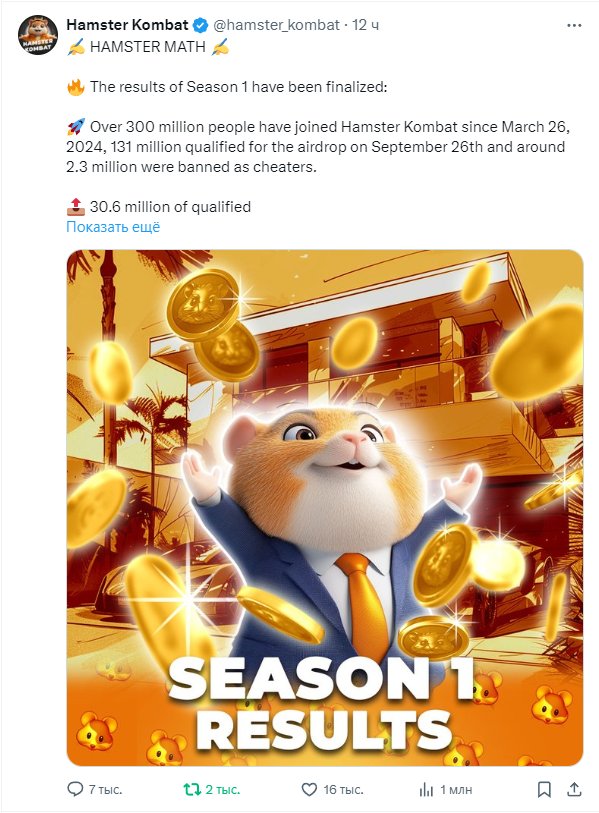Expand post with Показать ещё link

(113, 227)
